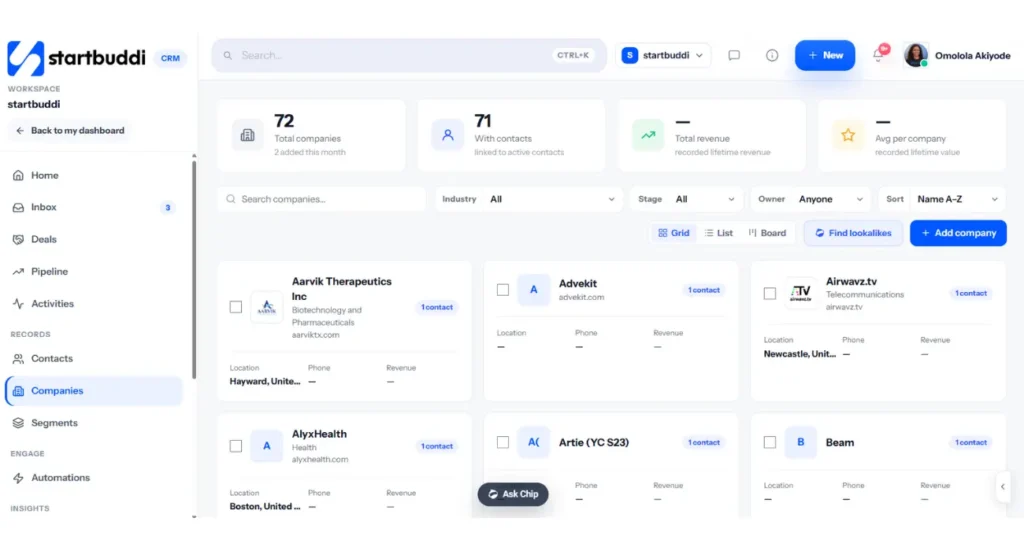Open Inbox in sidebar
Image resolution: width=1024 pixels, height=551 pixels.
tap(93, 207)
